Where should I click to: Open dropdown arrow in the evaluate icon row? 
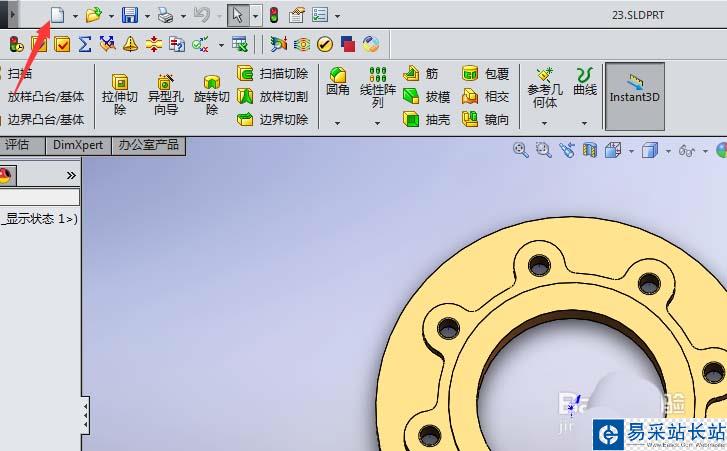coord(221,45)
